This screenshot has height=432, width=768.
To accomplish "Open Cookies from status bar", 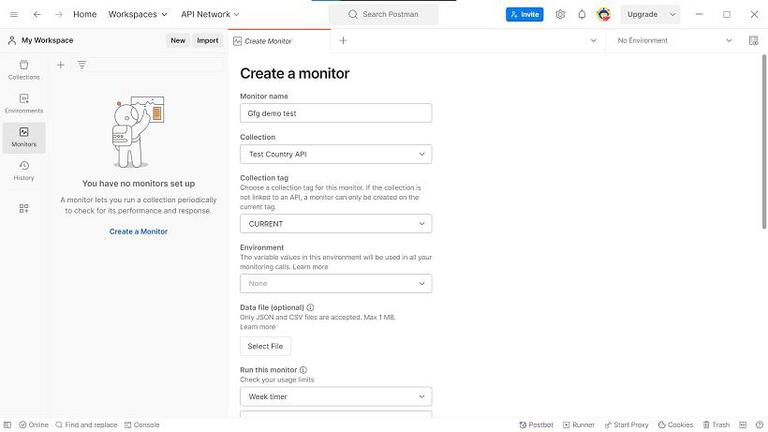I will click(x=675, y=425).
